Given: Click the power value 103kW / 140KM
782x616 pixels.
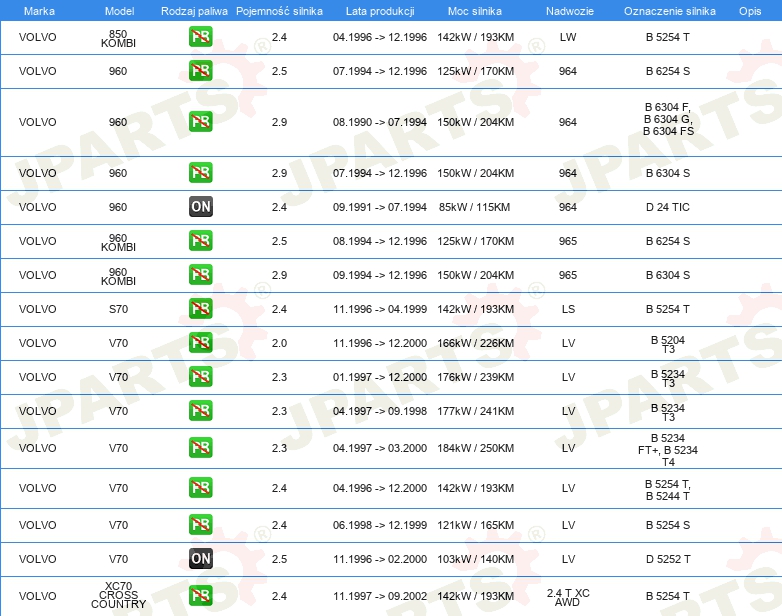Looking at the screenshot, I should [475, 559].
